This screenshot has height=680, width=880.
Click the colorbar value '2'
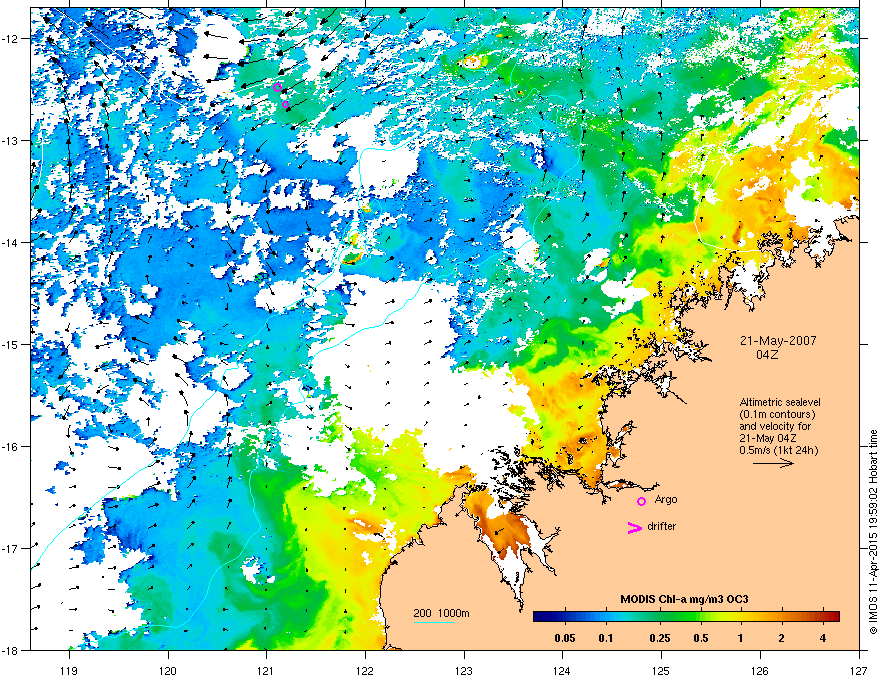[x=782, y=638]
